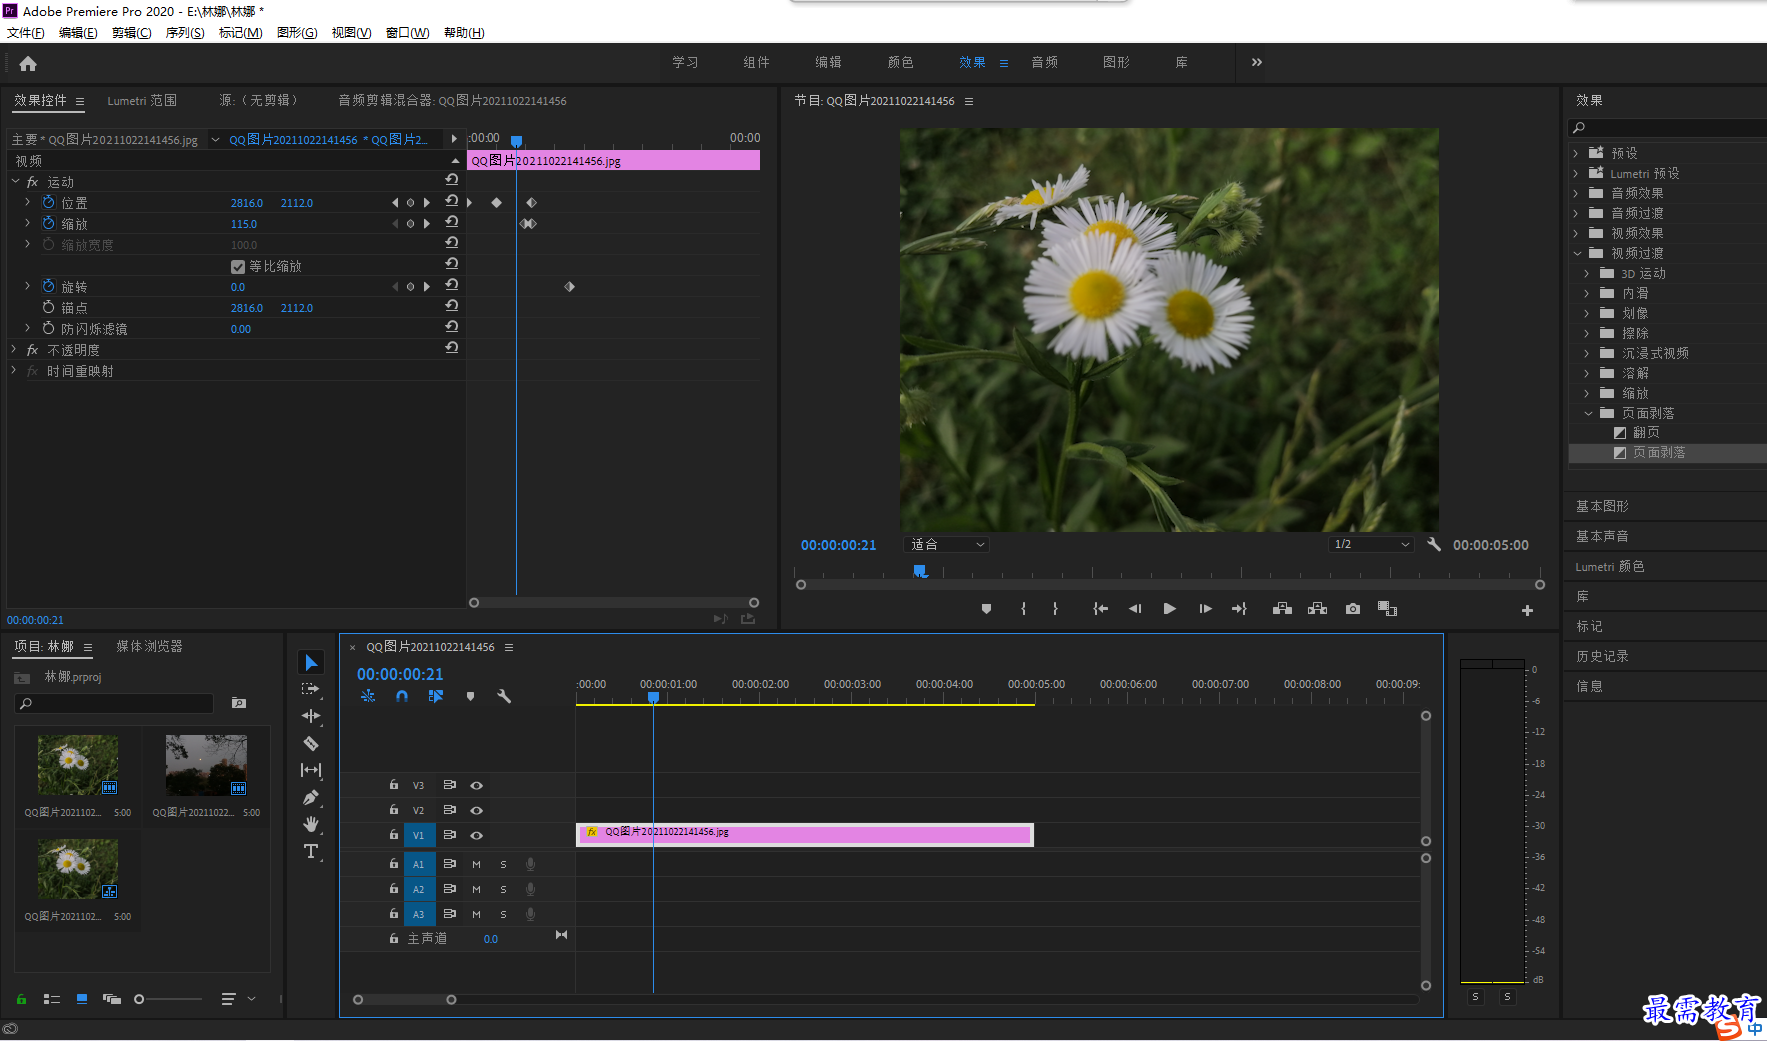Open the 1/2 playback resolution dropdown
Image resolution: width=1767 pixels, height=1041 pixels.
pyautogui.click(x=1371, y=544)
